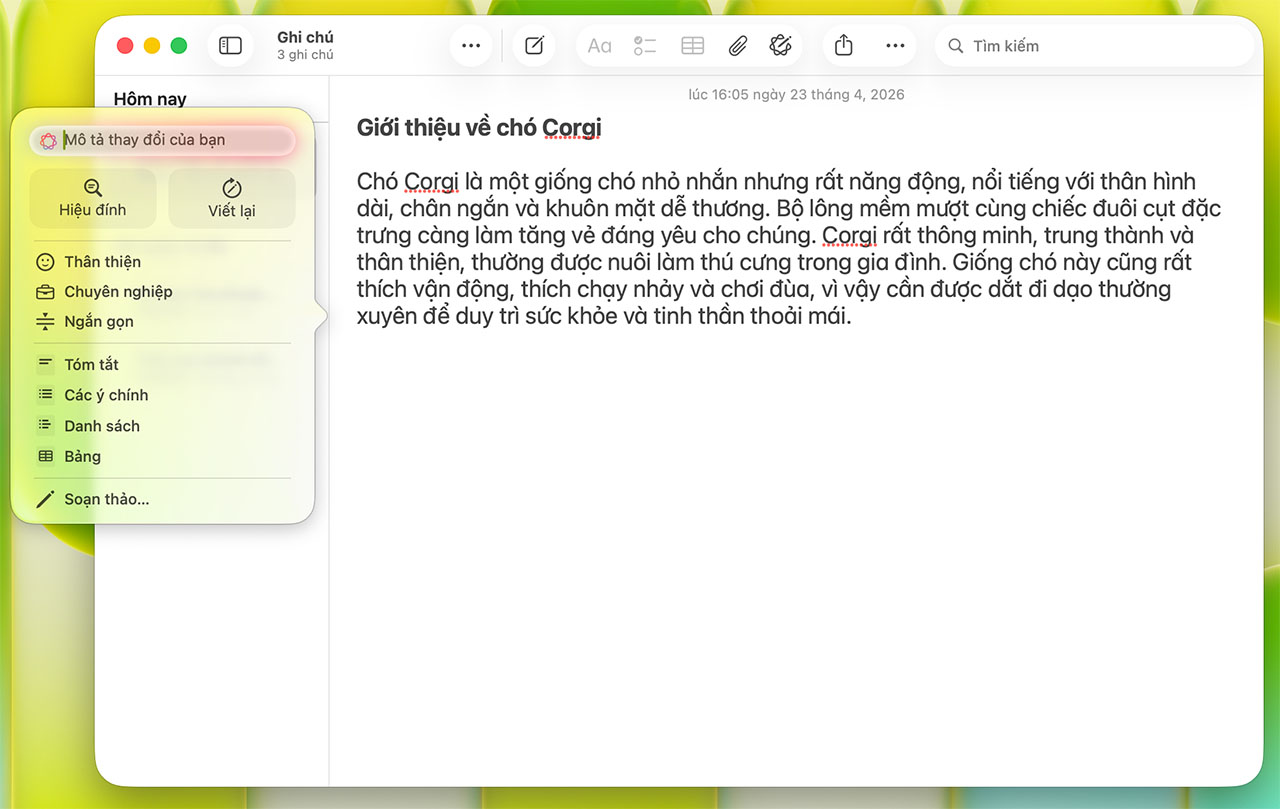Create a new note with compose icon
Viewport: 1280px width, 809px height.
pos(534,46)
